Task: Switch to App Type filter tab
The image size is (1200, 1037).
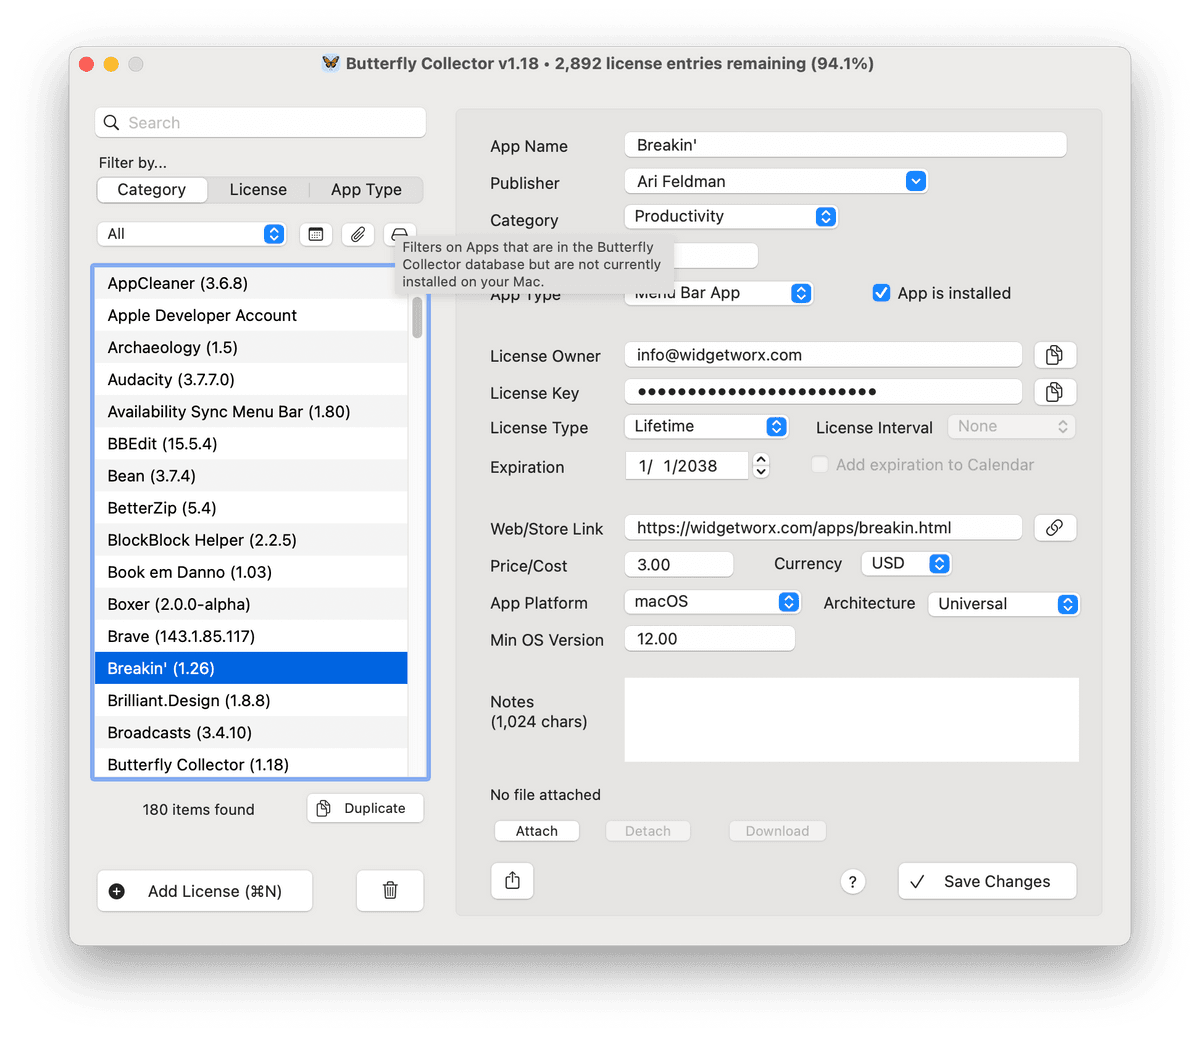Action: pyautogui.click(x=366, y=190)
